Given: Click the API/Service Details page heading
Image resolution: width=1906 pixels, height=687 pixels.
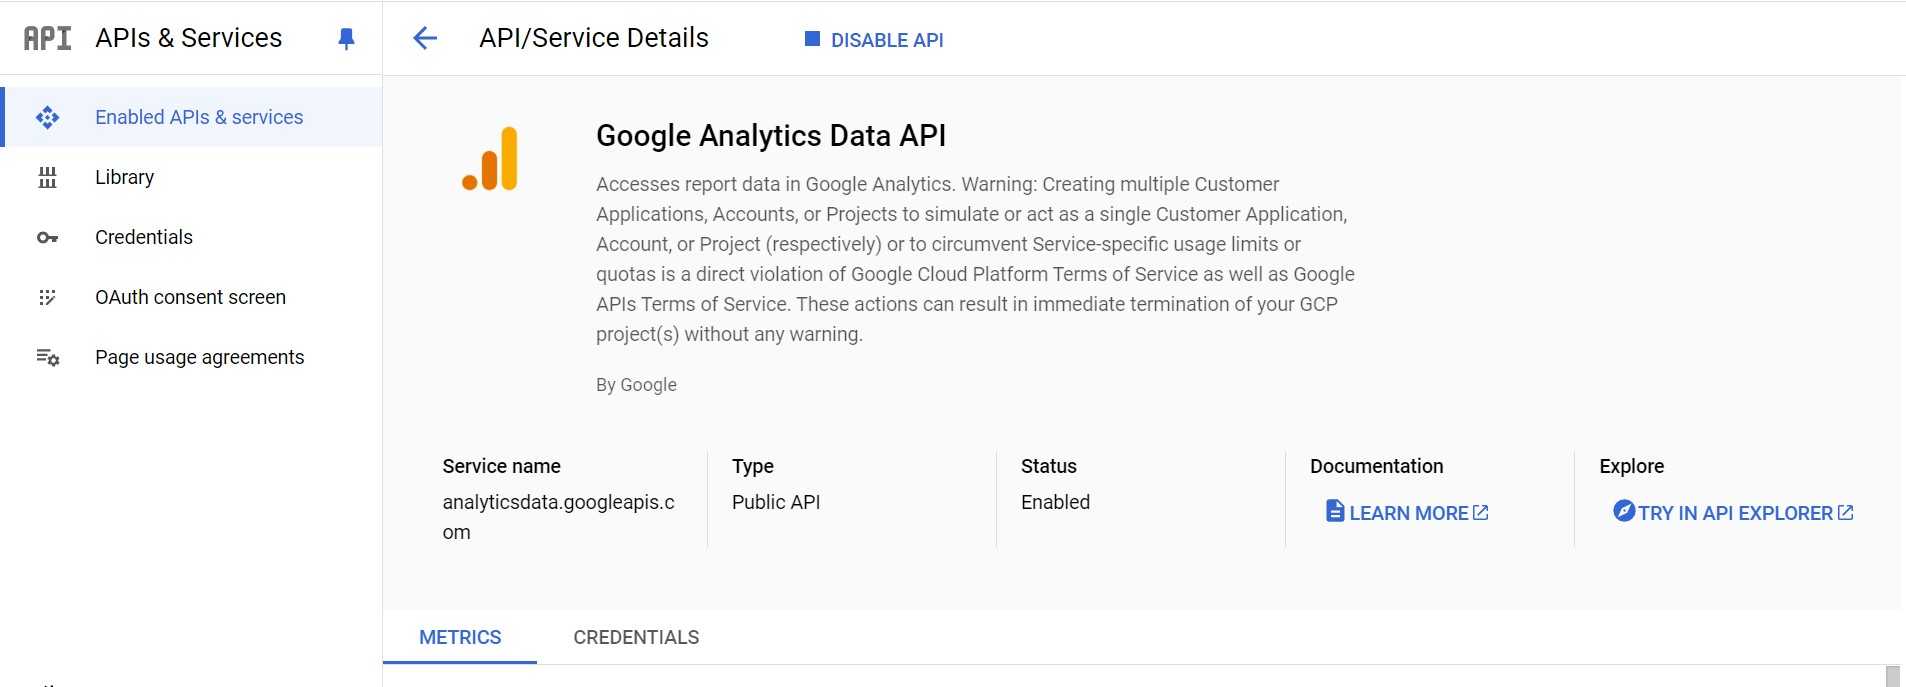Looking at the screenshot, I should pyautogui.click(x=594, y=38).
